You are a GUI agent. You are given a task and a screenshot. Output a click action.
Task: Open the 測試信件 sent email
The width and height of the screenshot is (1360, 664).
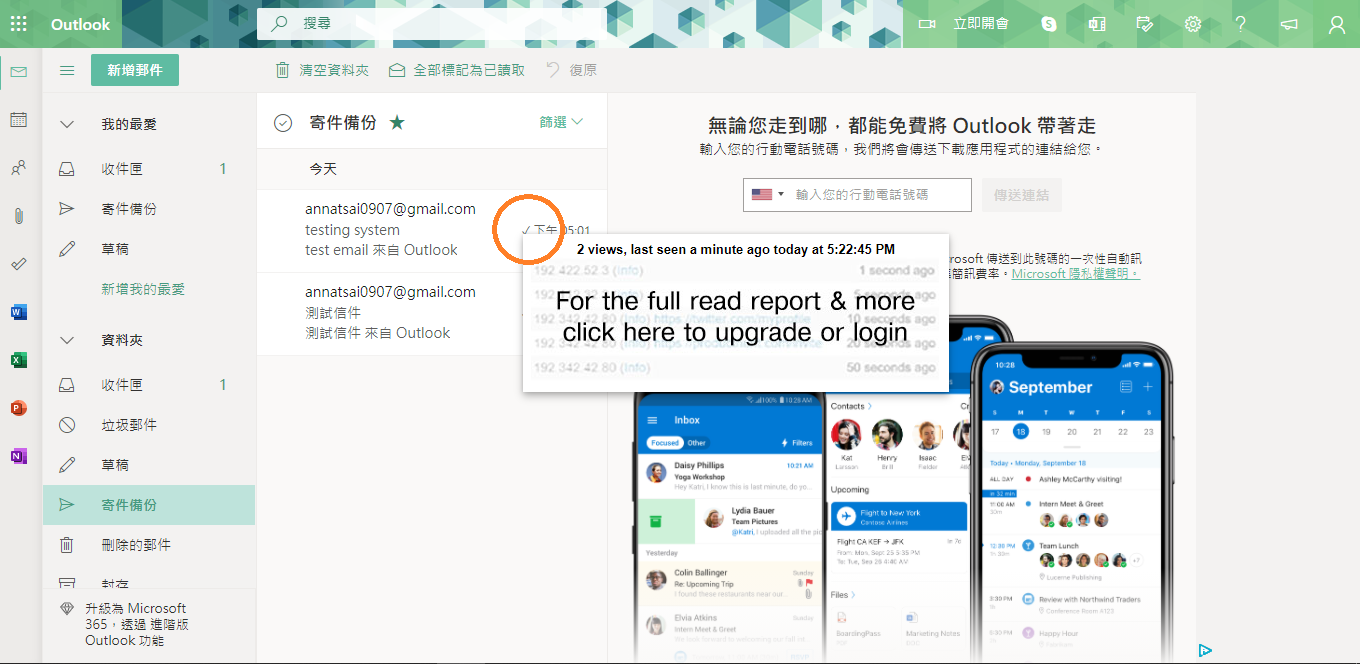tap(432, 313)
